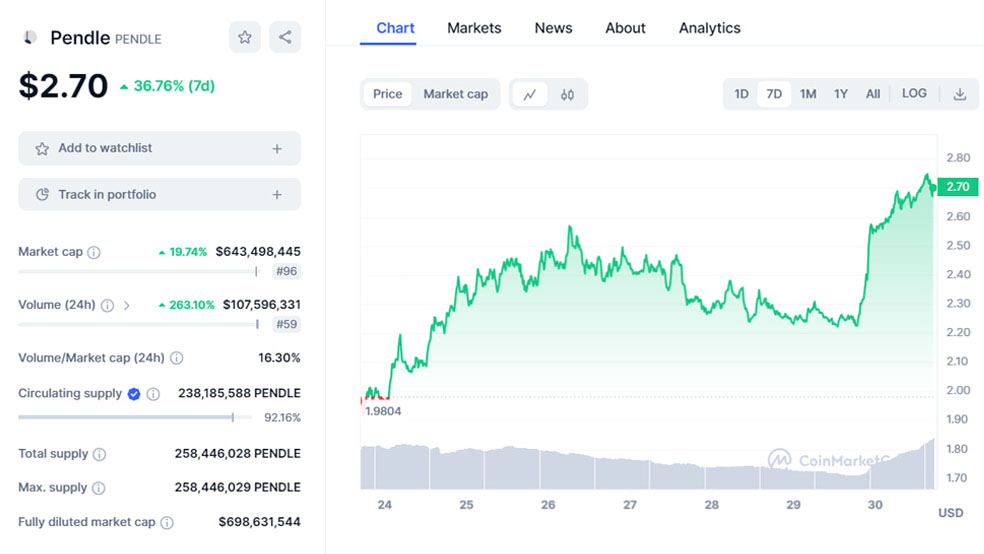Click the Volume (24h) label
The width and height of the screenshot is (984, 554).
click(x=56, y=305)
